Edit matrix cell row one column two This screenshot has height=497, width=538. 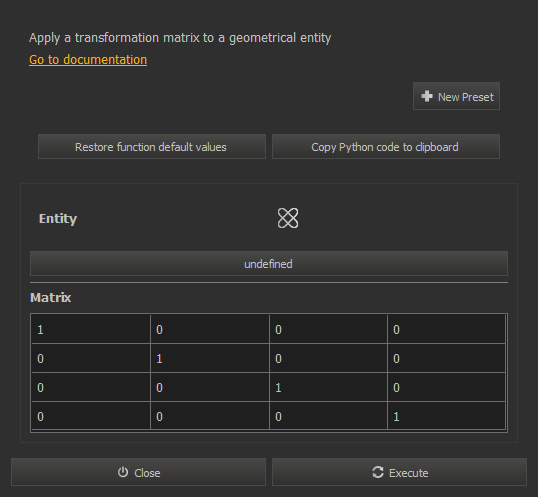tap(210, 329)
